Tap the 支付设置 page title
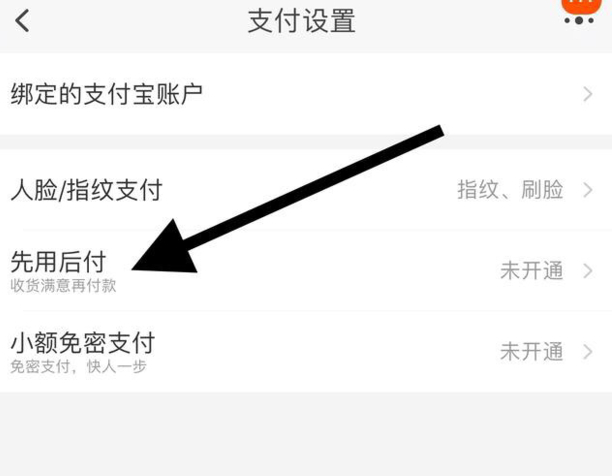 click(302, 21)
